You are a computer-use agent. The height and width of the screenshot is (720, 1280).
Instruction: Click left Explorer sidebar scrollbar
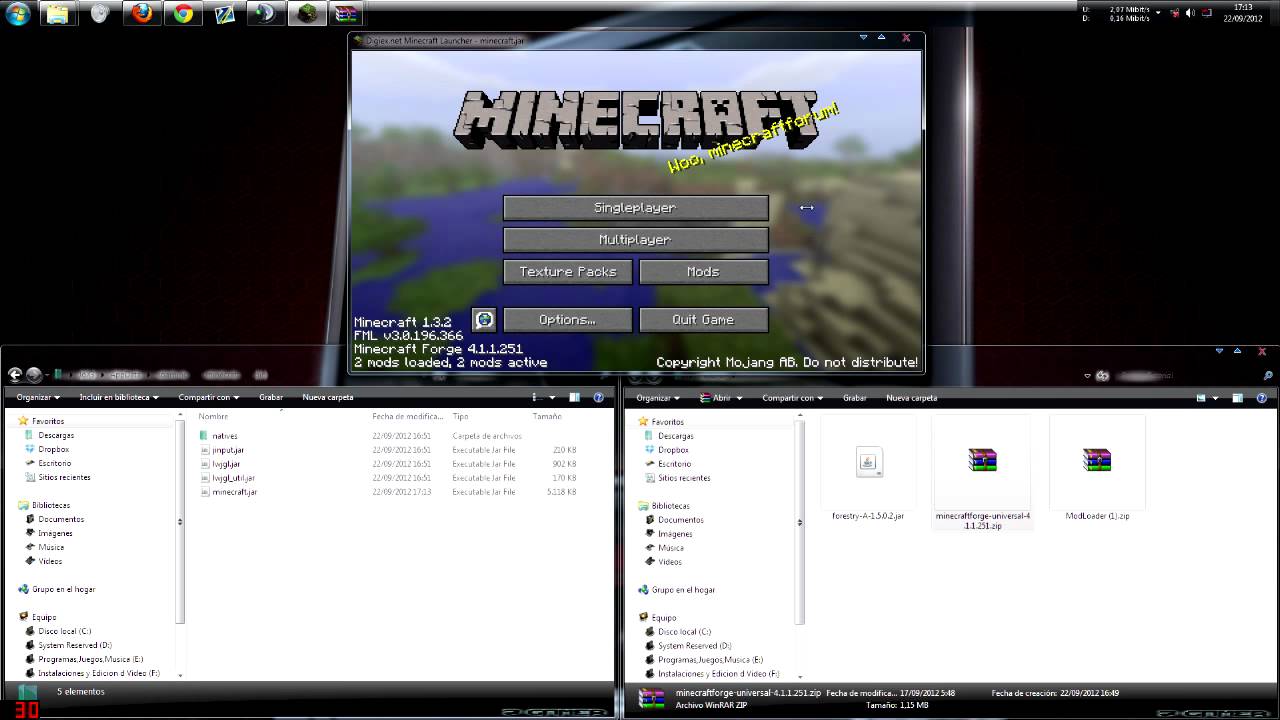pos(180,520)
